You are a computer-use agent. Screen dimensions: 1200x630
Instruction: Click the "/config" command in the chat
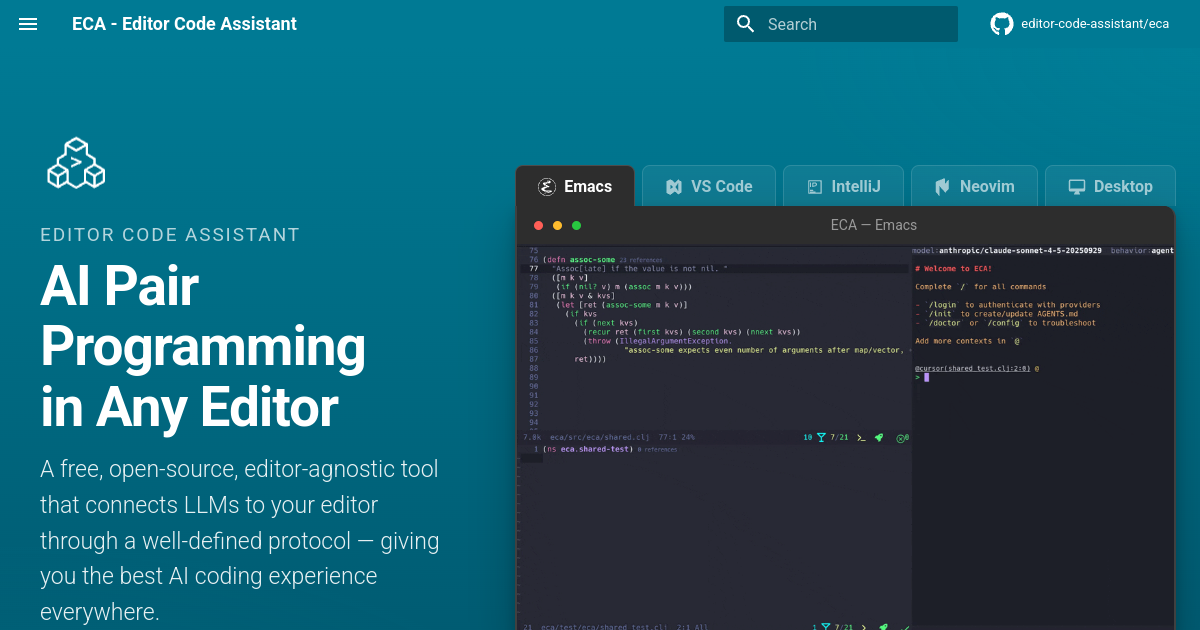pyautogui.click(x=1003, y=323)
